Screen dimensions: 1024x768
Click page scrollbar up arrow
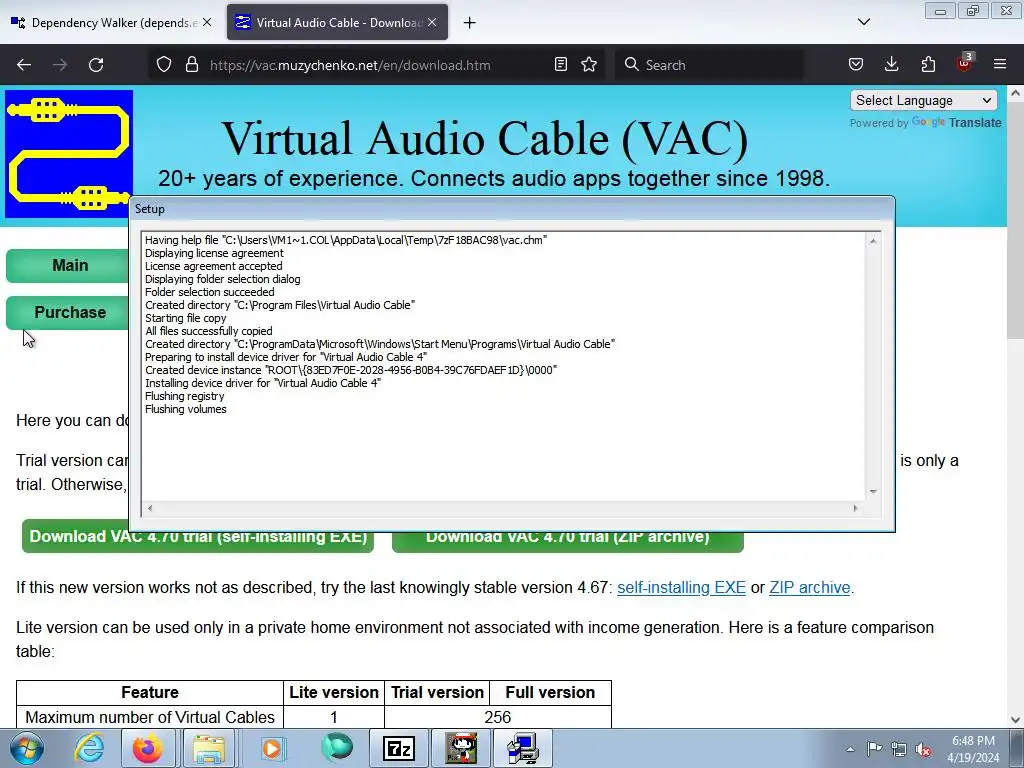point(1016,93)
